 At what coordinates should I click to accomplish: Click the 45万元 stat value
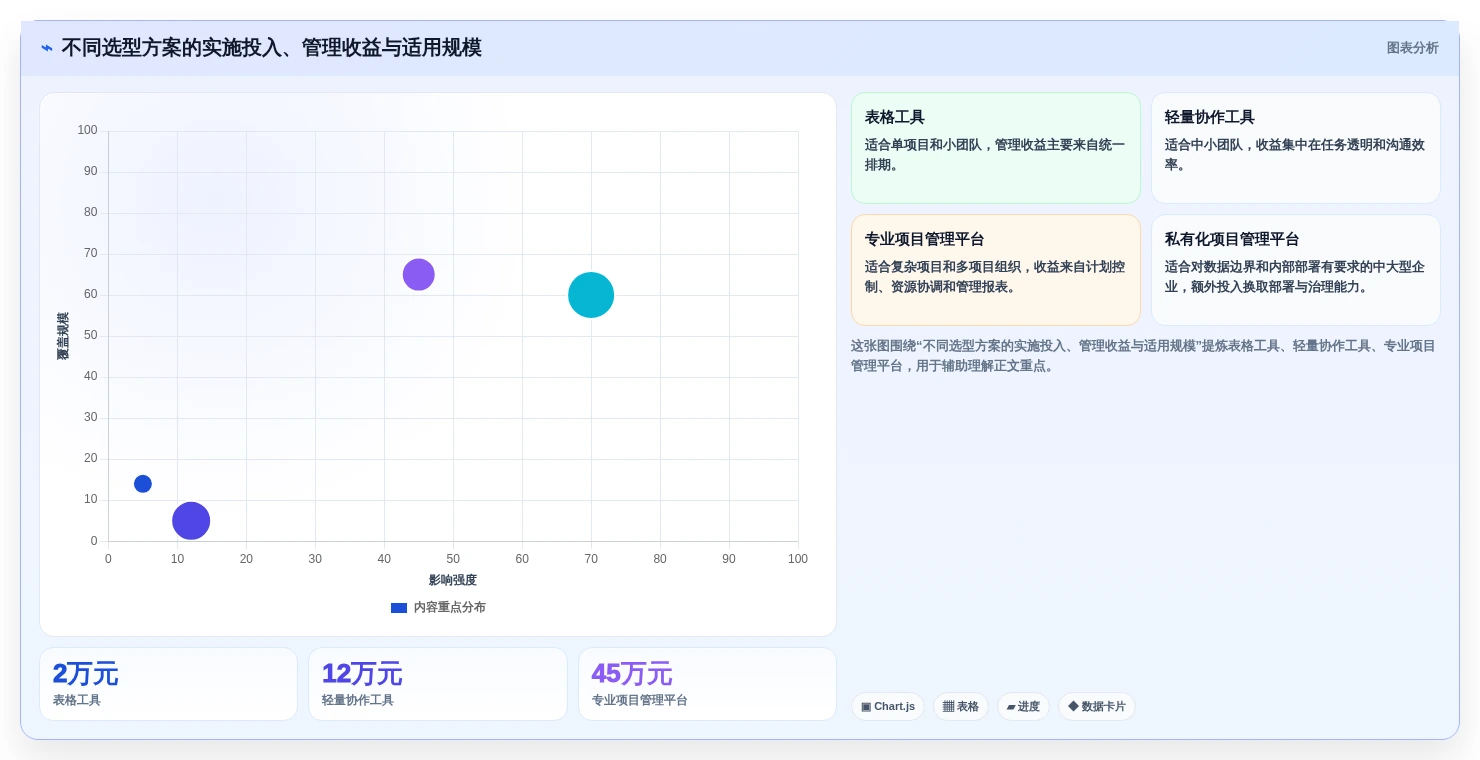click(632, 673)
